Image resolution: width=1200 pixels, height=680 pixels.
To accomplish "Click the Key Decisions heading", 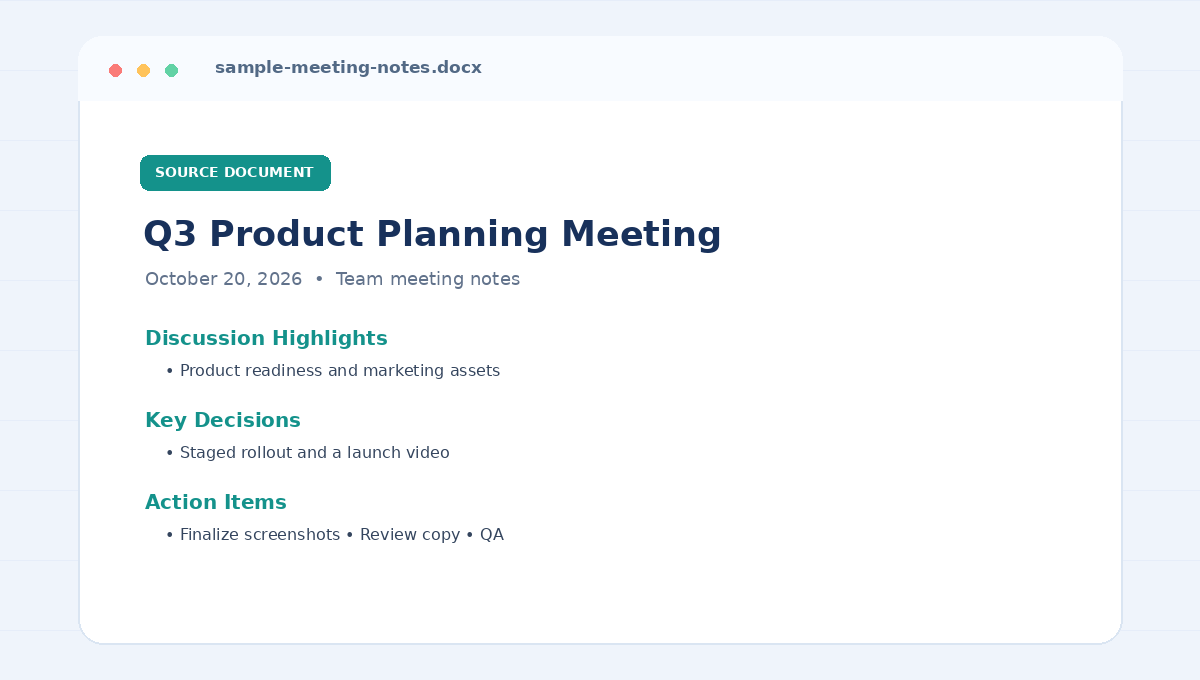I will click(223, 420).
